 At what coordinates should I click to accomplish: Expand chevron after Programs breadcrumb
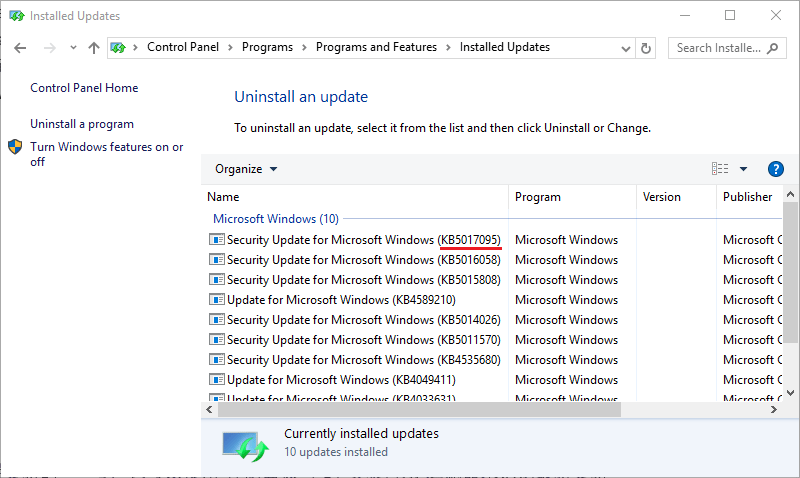tap(304, 47)
